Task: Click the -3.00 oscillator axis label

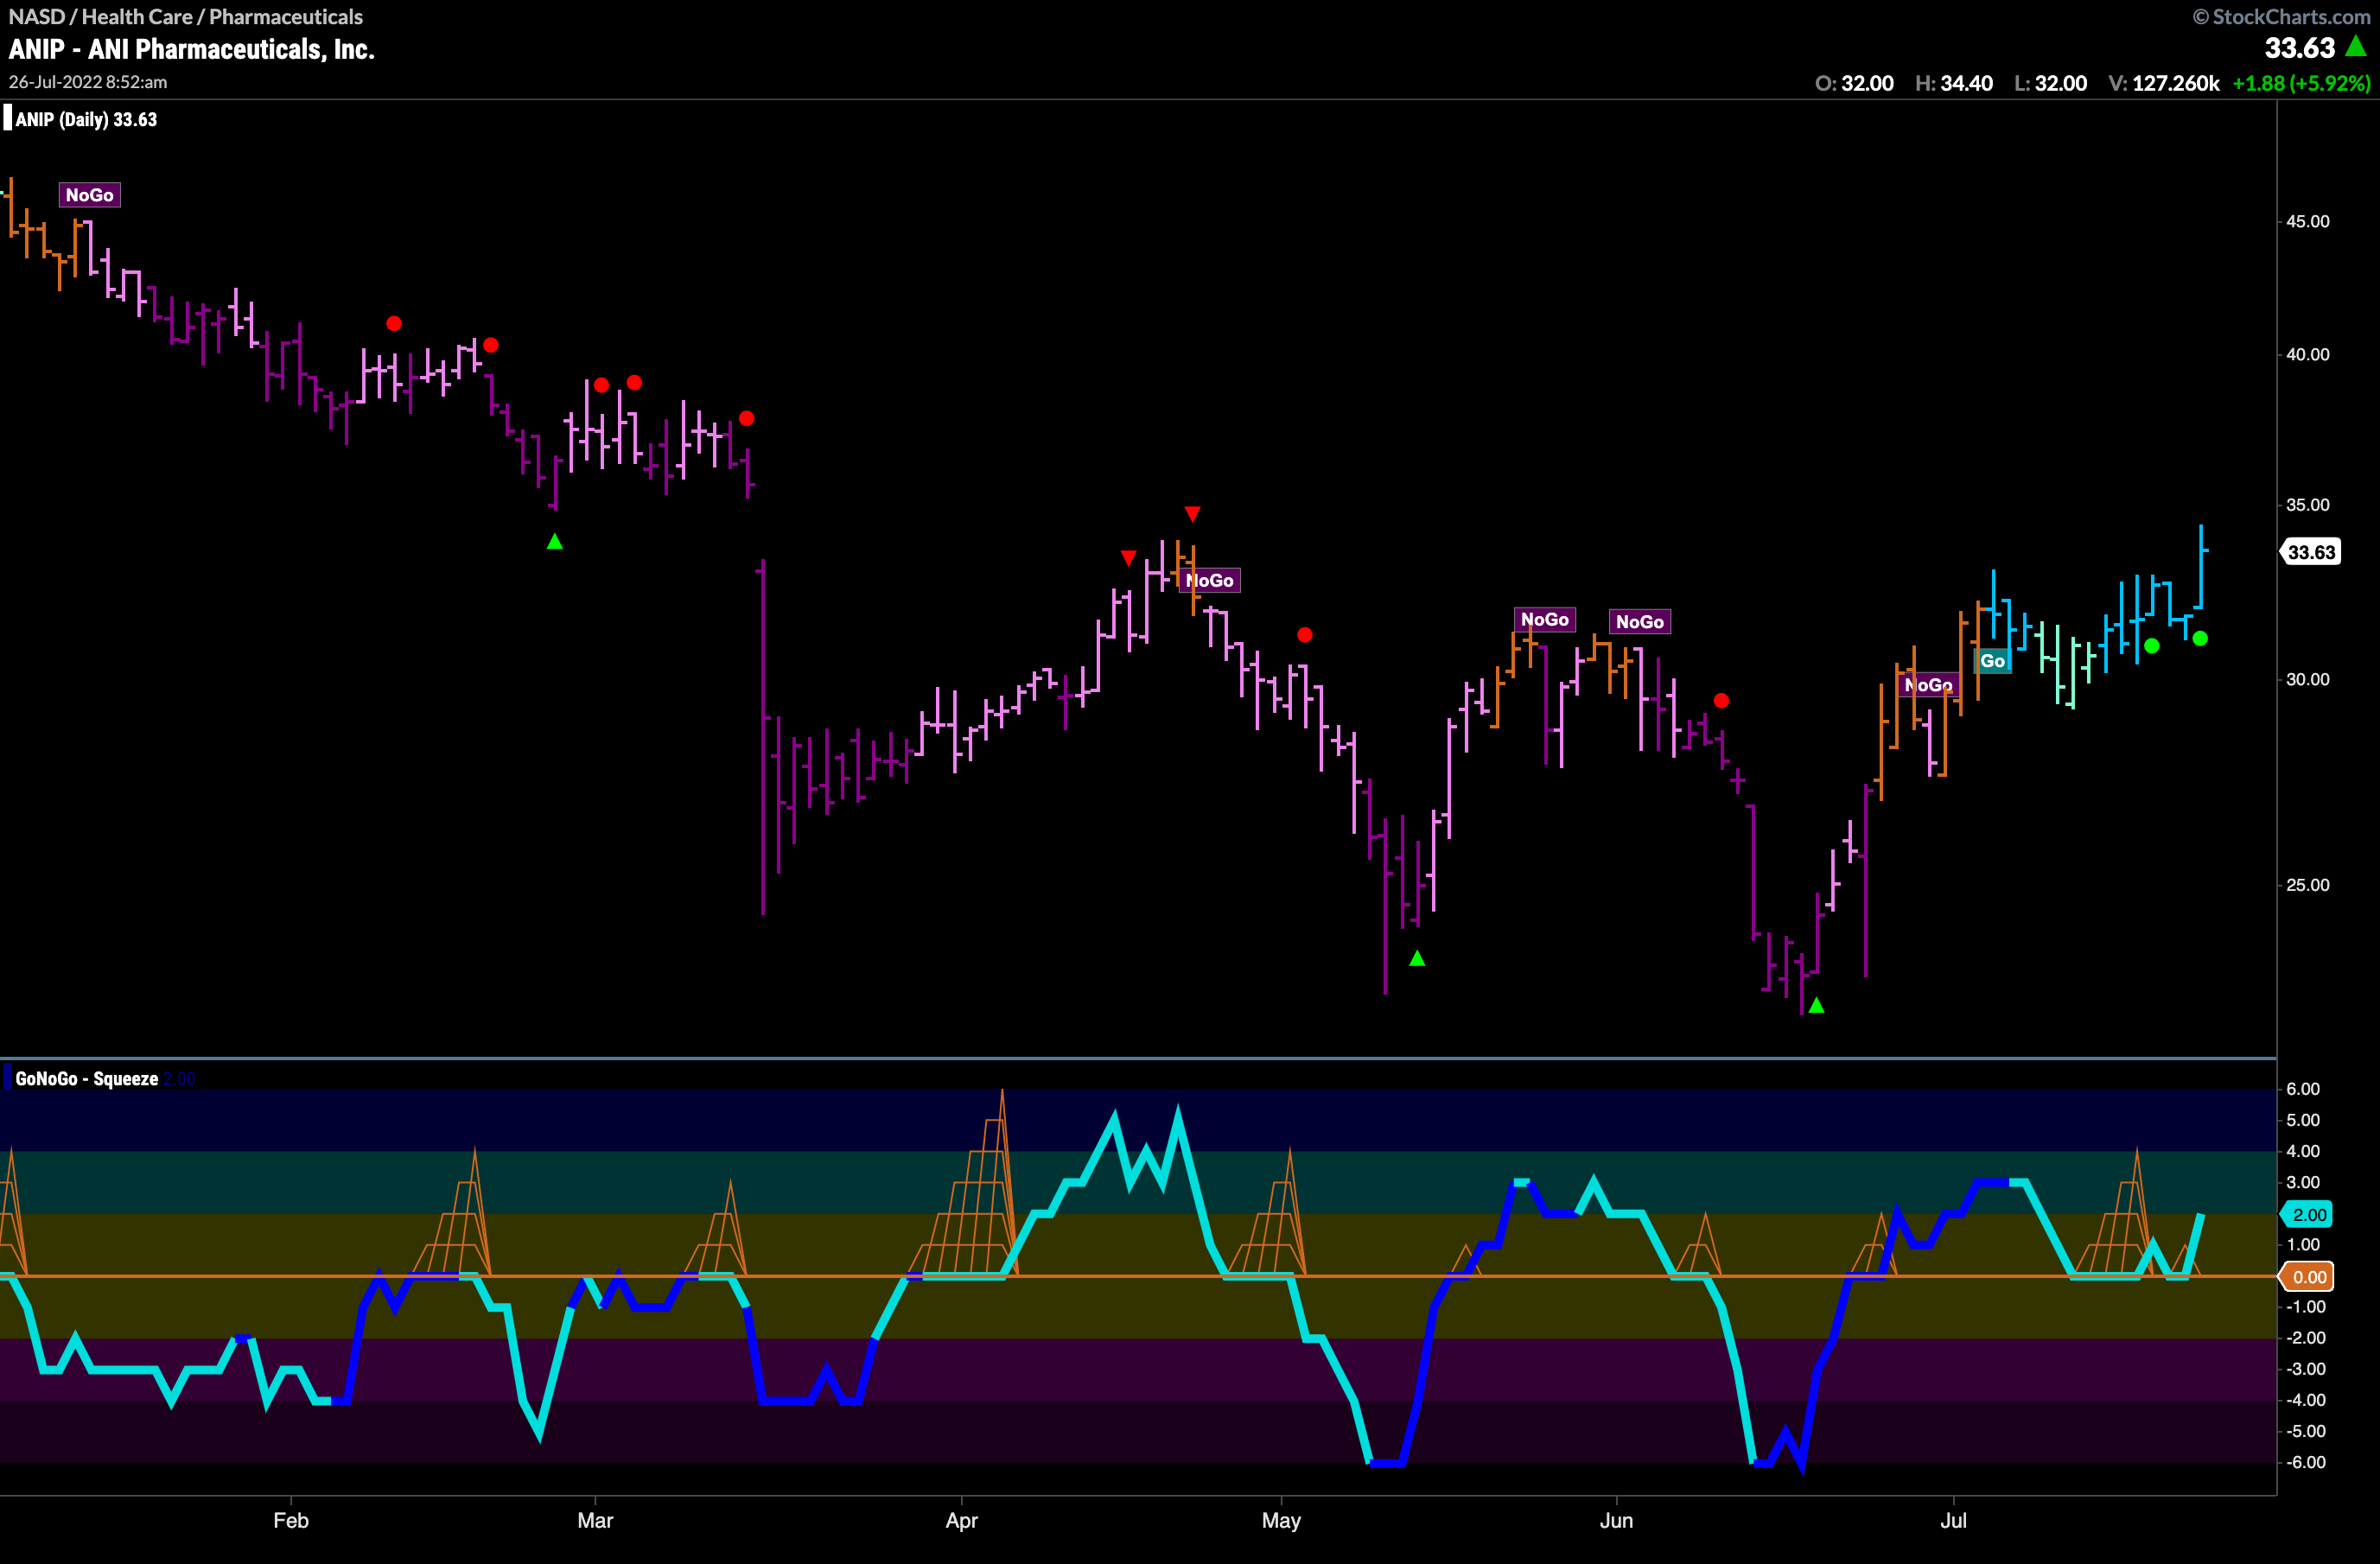Action: [2305, 1369]
